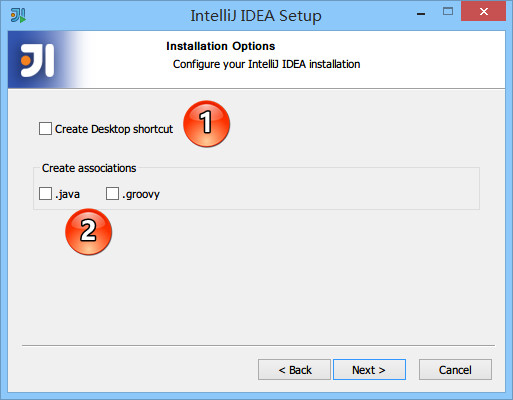Viewport: 513px width, 400px height.
Task: Check the .java association box
Action: pos(45,193)
